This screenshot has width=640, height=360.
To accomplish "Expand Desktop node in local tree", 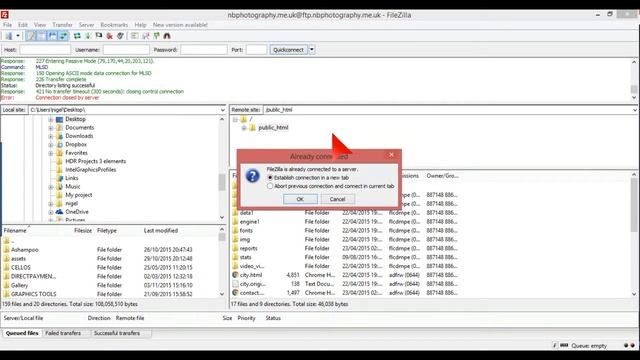I will (51, 120).
